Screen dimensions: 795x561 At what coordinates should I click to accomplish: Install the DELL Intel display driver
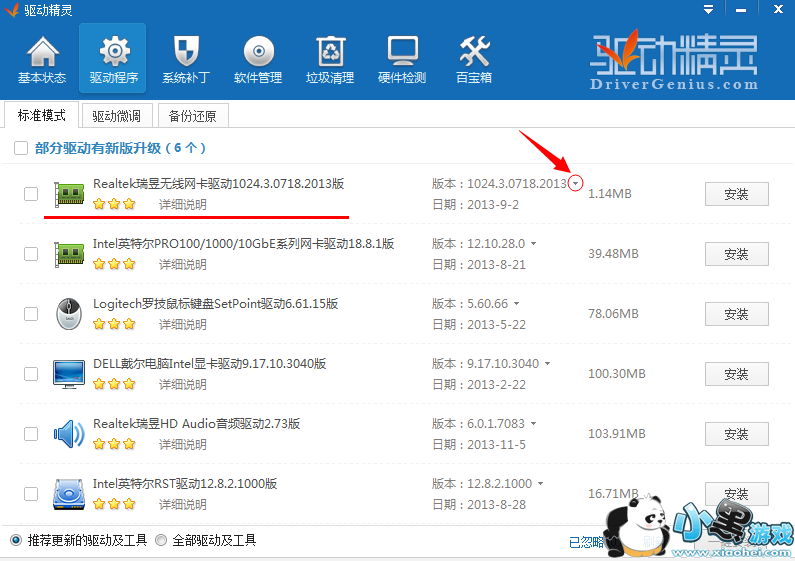point(737,374)
